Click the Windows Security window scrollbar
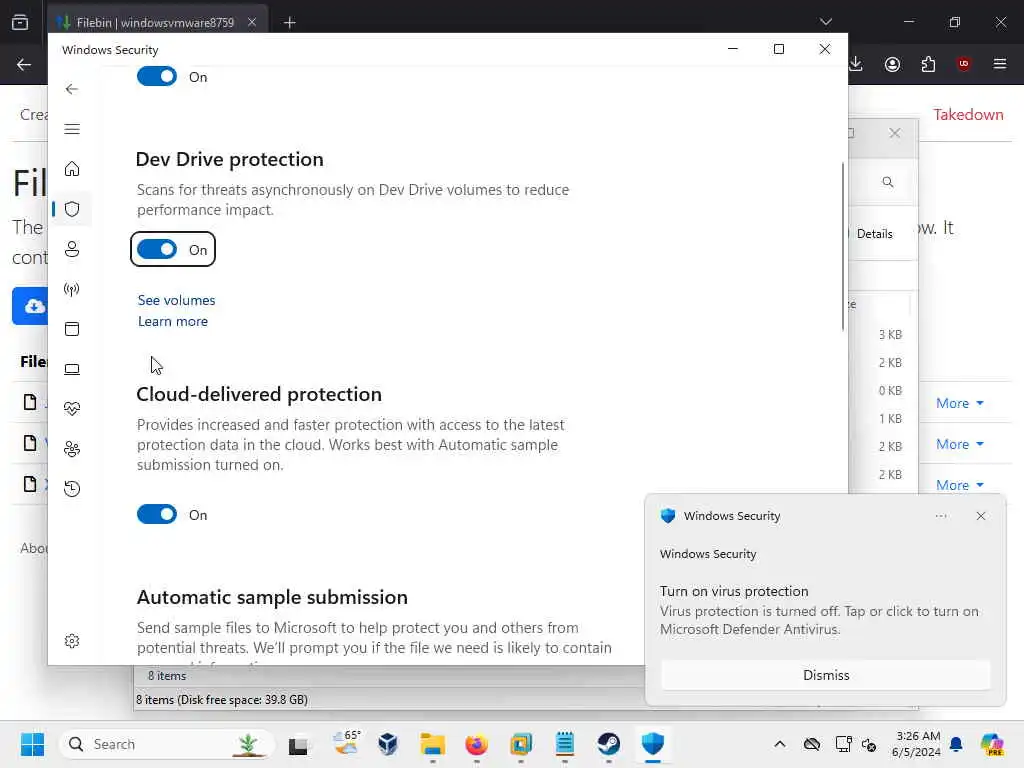 coord(843,247)
